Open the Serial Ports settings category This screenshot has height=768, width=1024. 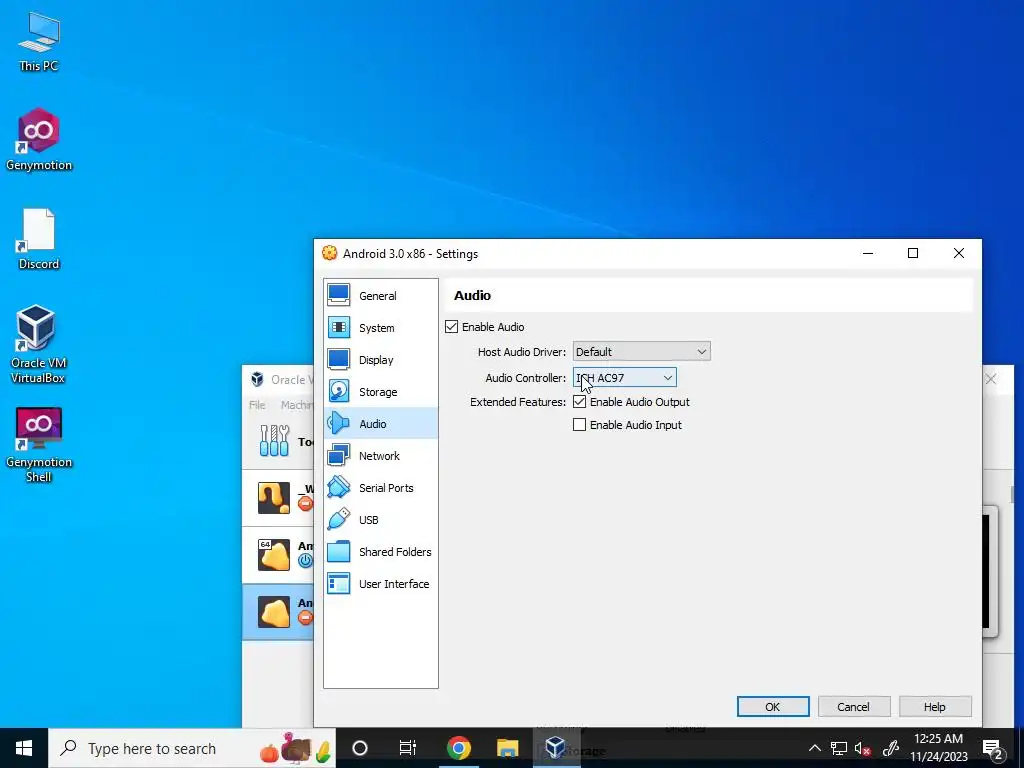pyautogui.click(x=380, y=488)
